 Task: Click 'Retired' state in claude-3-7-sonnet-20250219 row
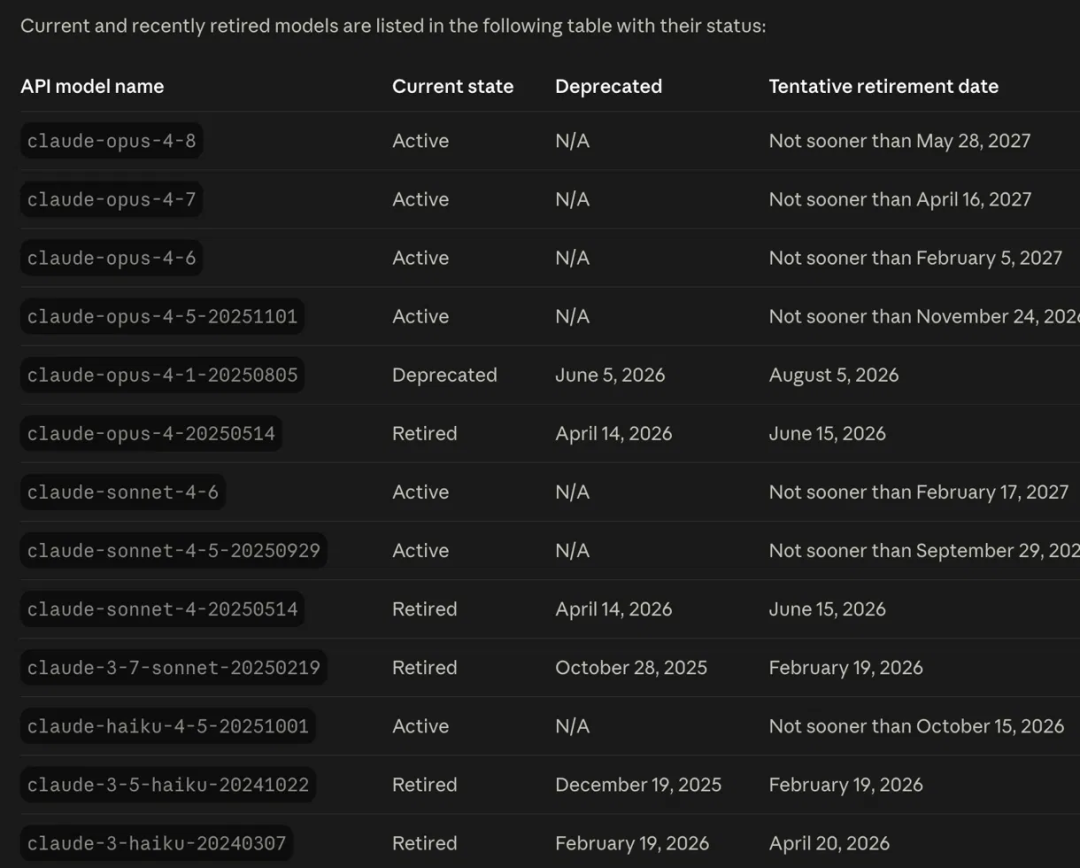(x=424, y=668)
